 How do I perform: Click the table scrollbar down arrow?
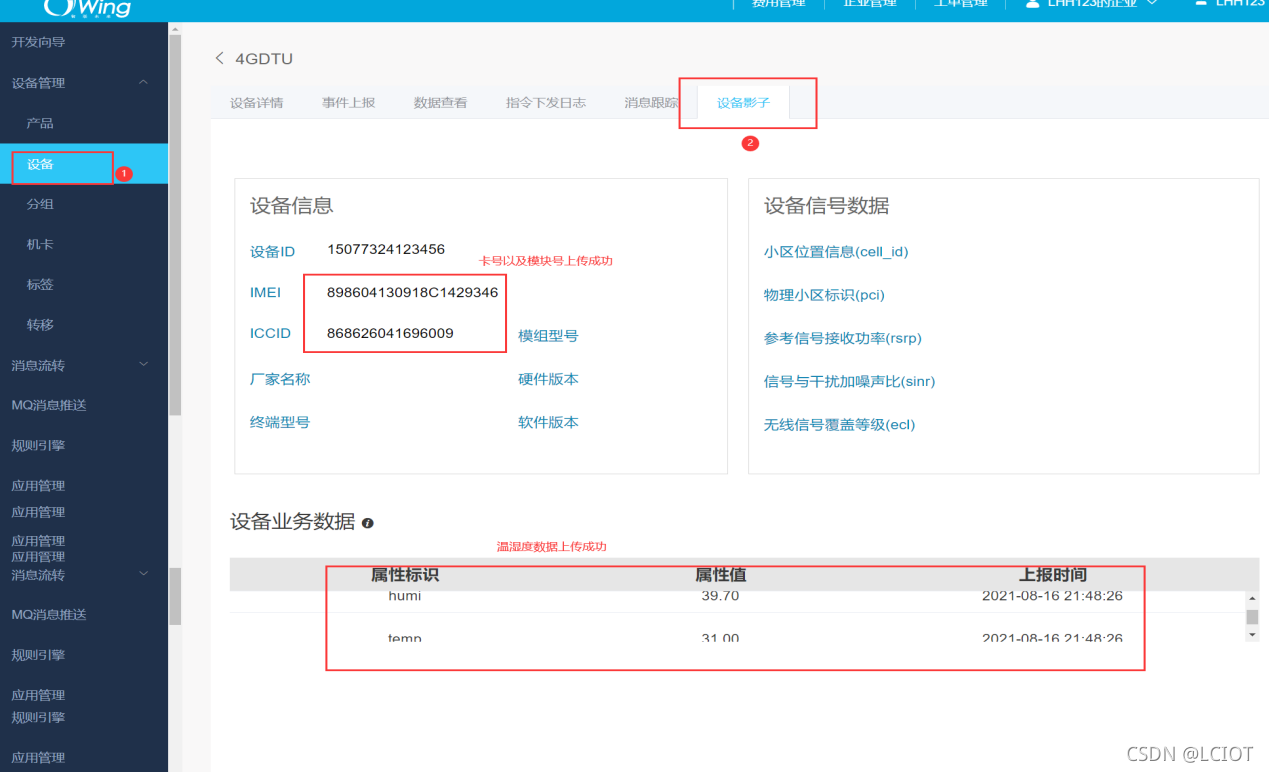point(1252,634)
